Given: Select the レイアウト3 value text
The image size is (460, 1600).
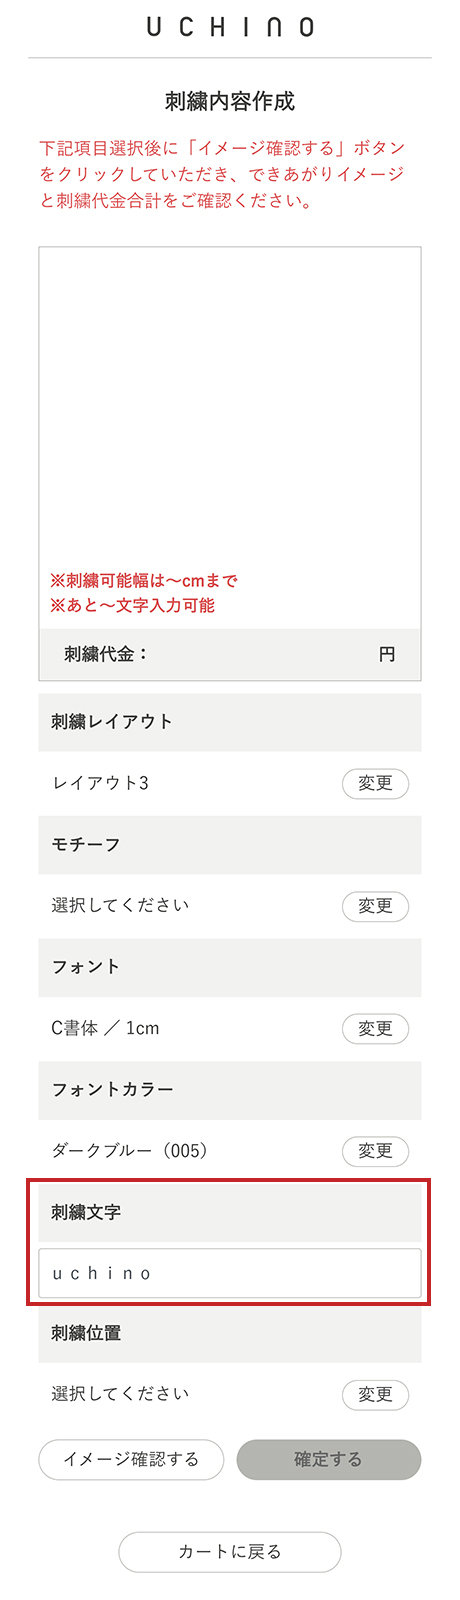Looking at the screenshot, I should 100,783.
